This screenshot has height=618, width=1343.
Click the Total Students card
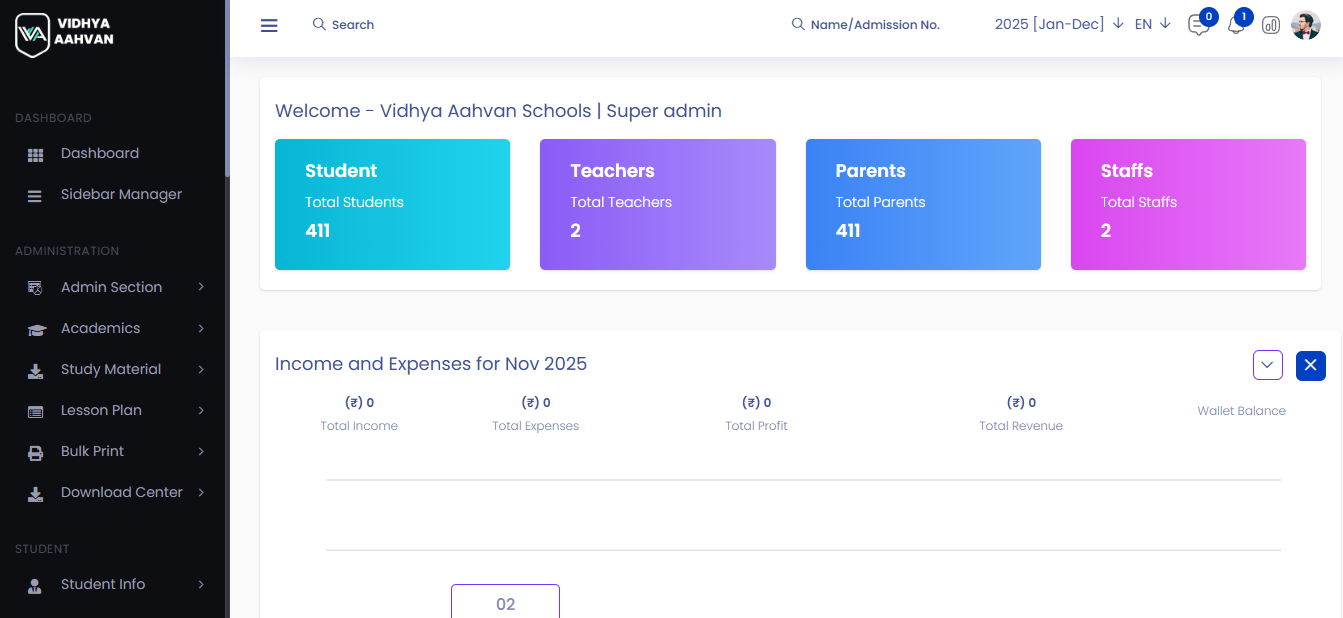click(392, 204)
